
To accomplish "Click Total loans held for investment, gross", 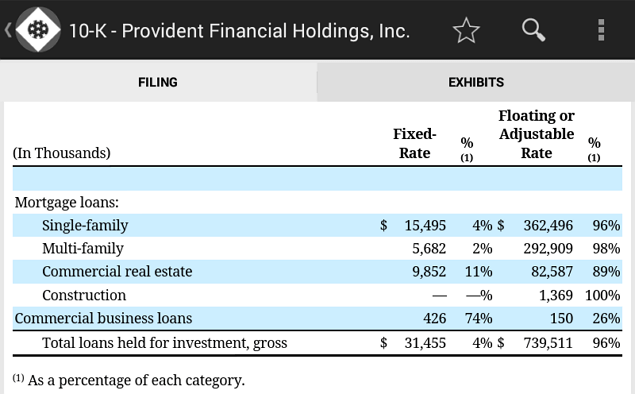I will 164,343.
